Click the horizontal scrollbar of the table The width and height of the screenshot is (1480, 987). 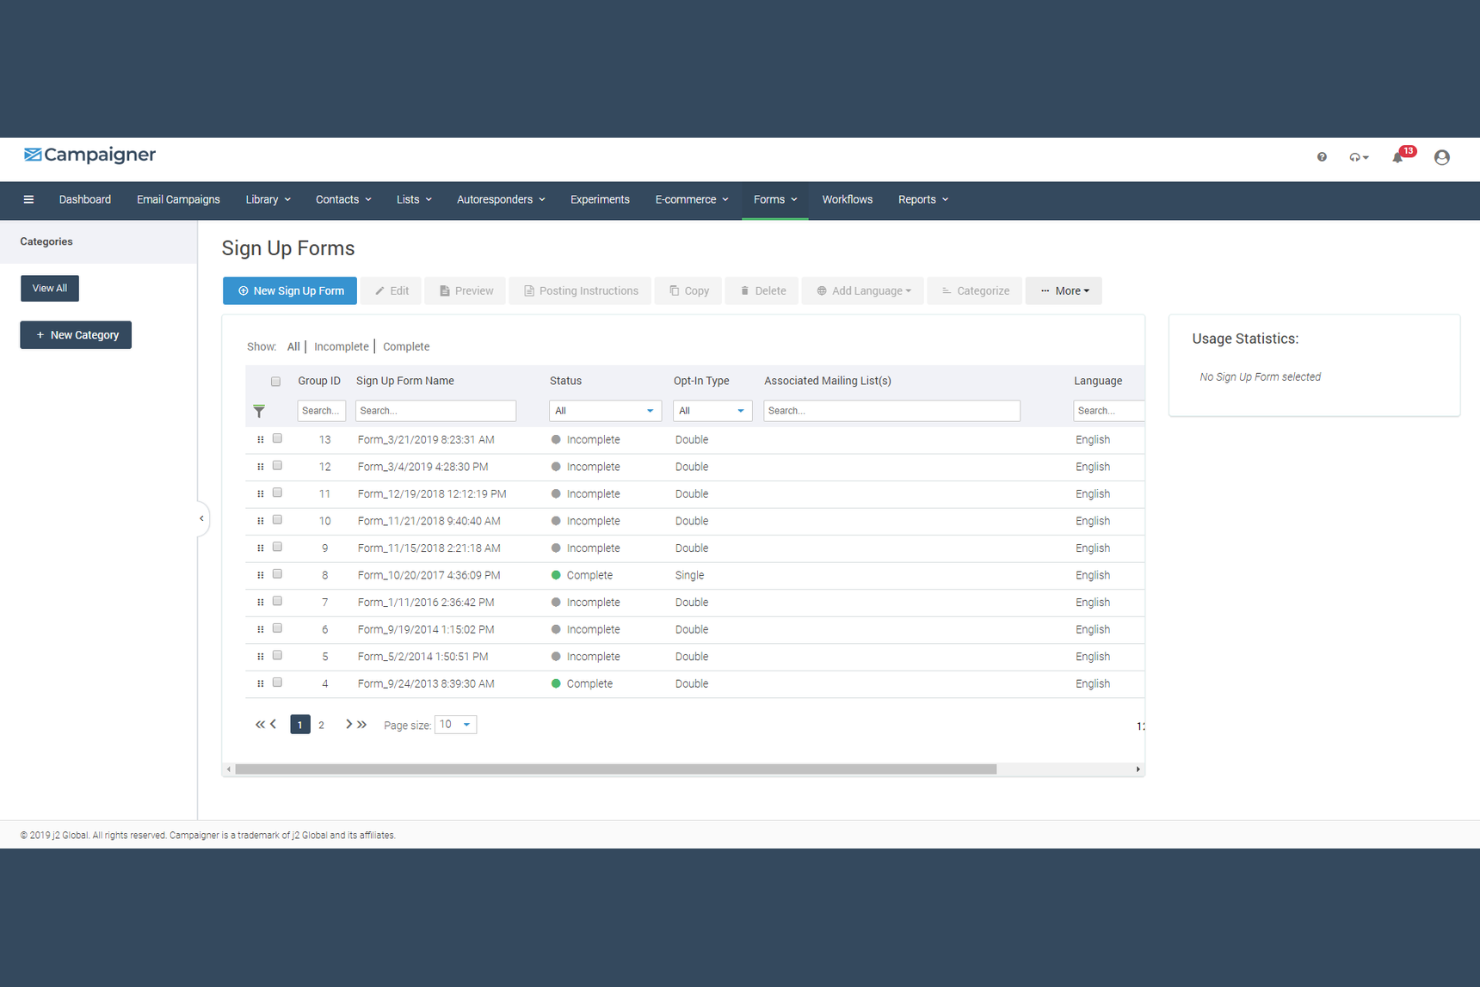pyautogui.click(x=615, y=769)
